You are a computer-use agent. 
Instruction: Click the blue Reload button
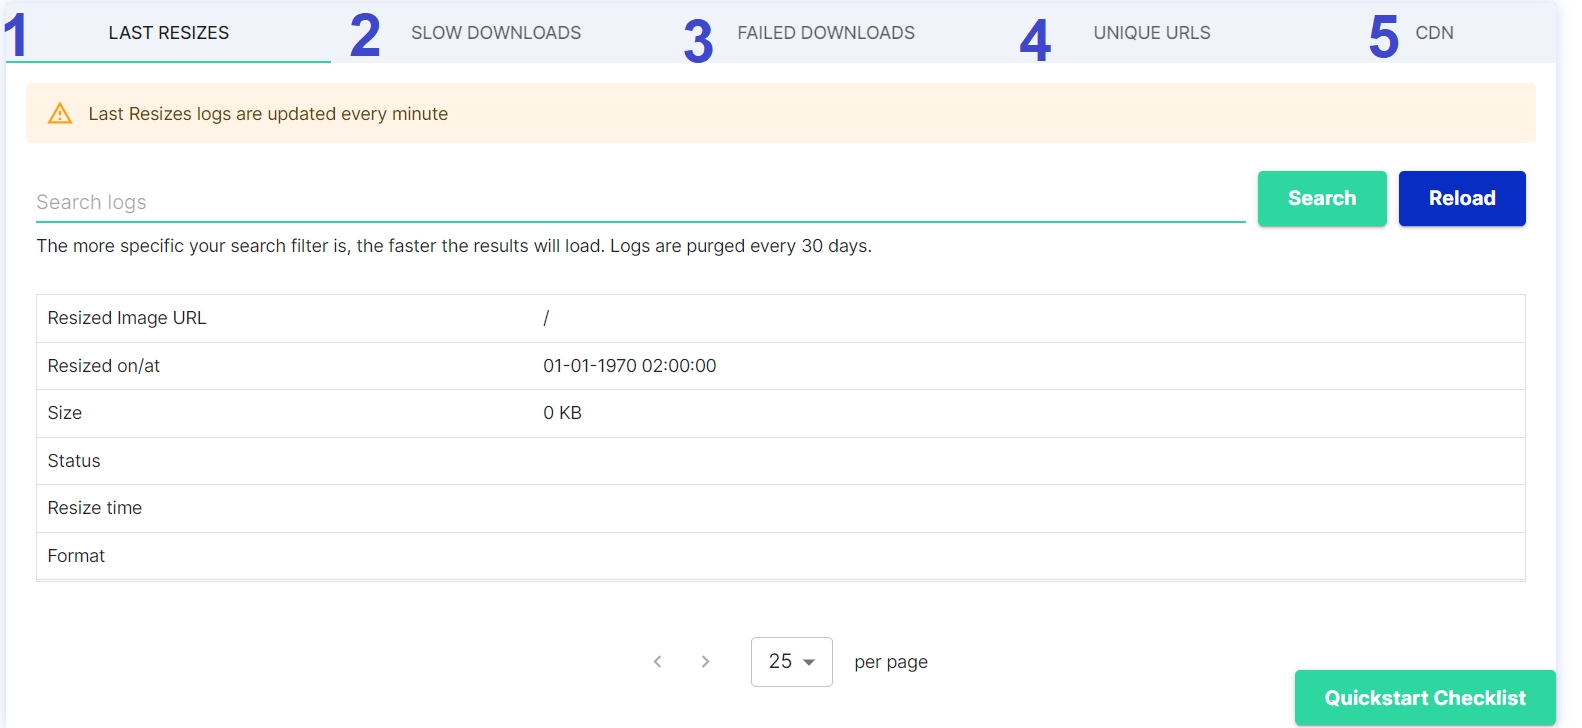(1461, 198)
